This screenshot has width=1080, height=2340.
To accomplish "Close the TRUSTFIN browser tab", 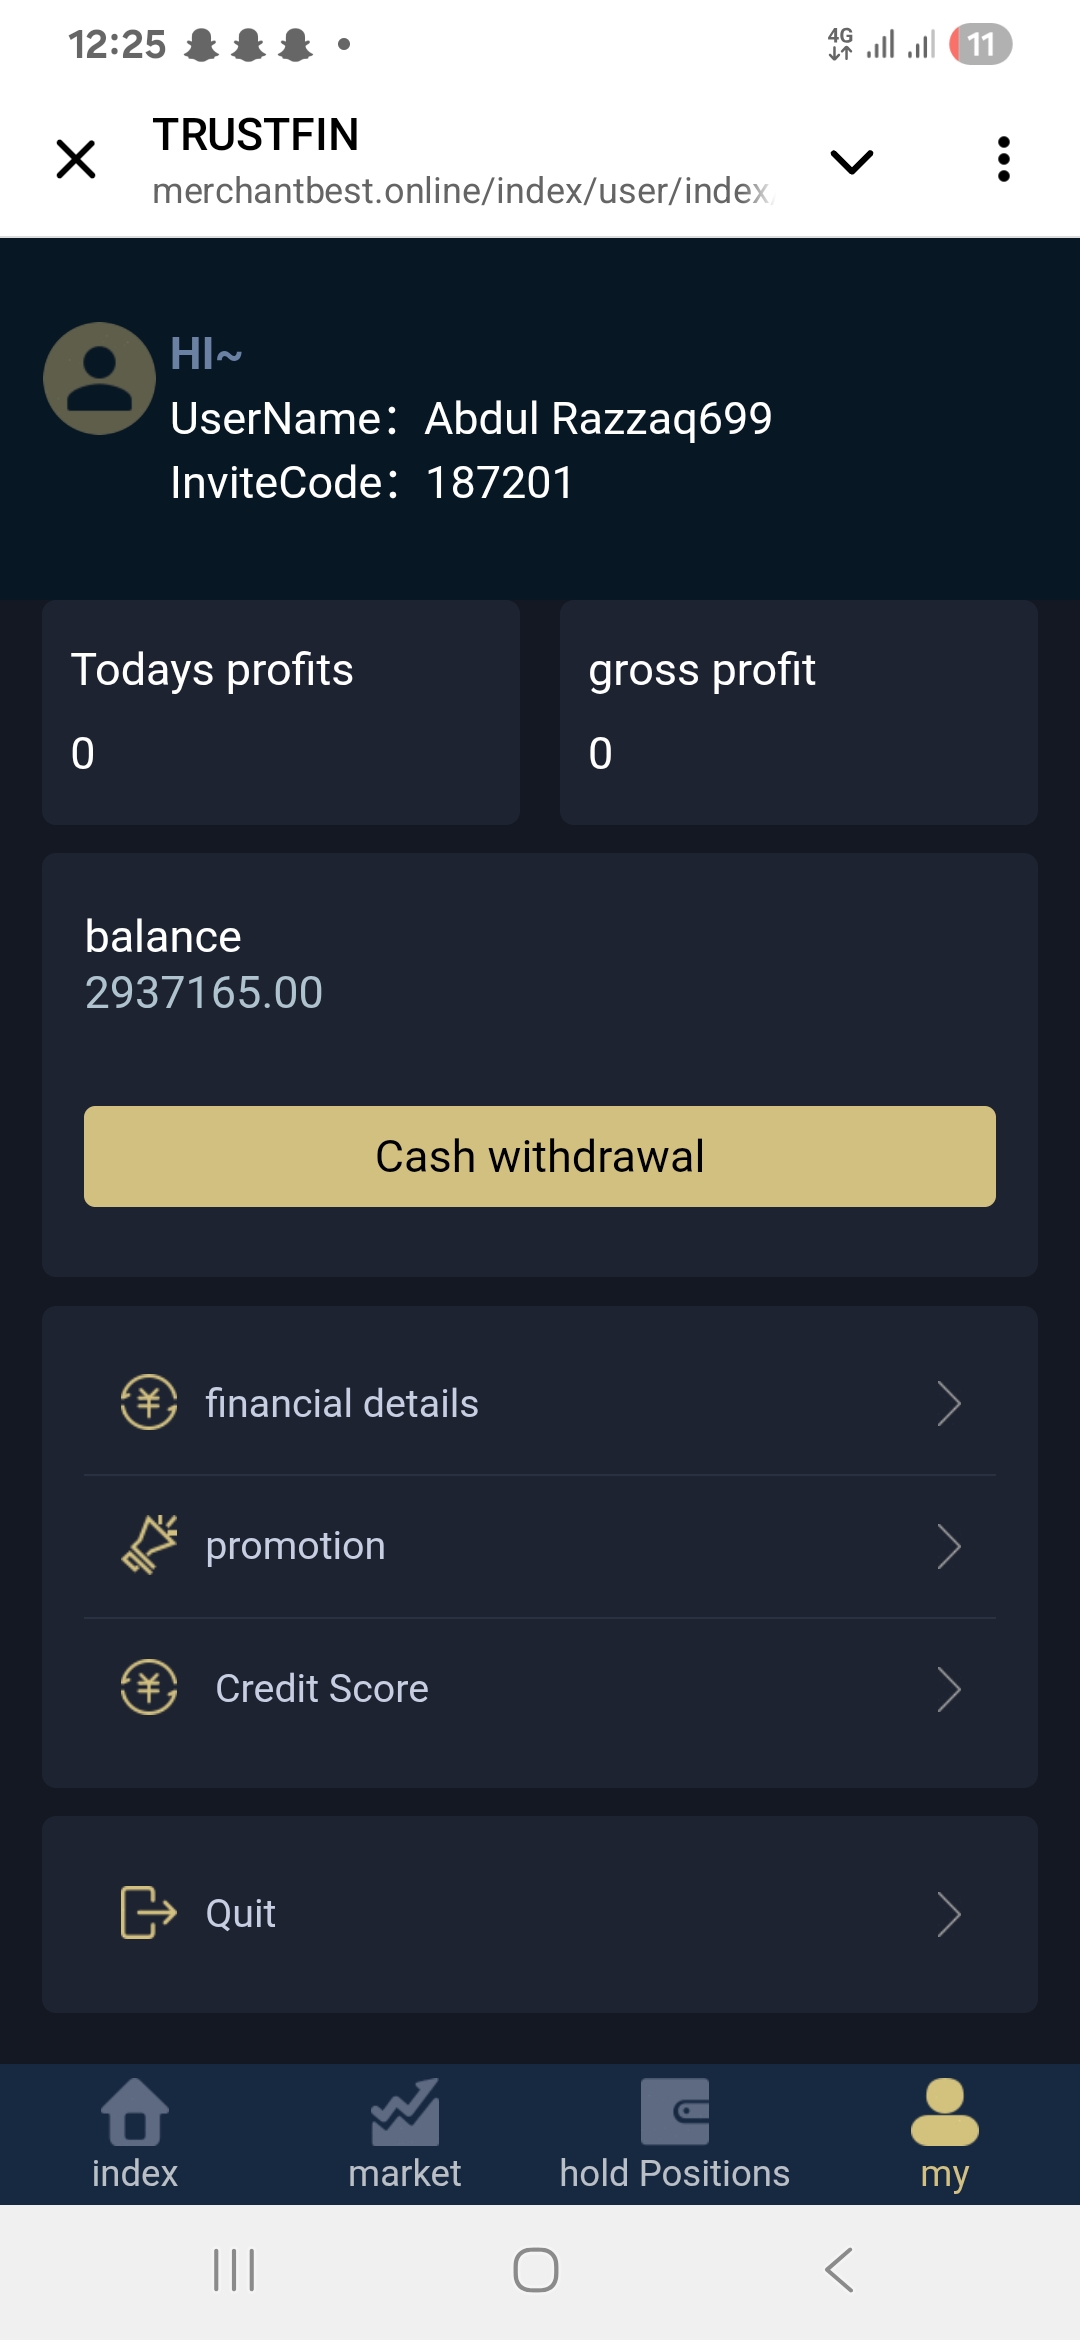I will [76, 160].
